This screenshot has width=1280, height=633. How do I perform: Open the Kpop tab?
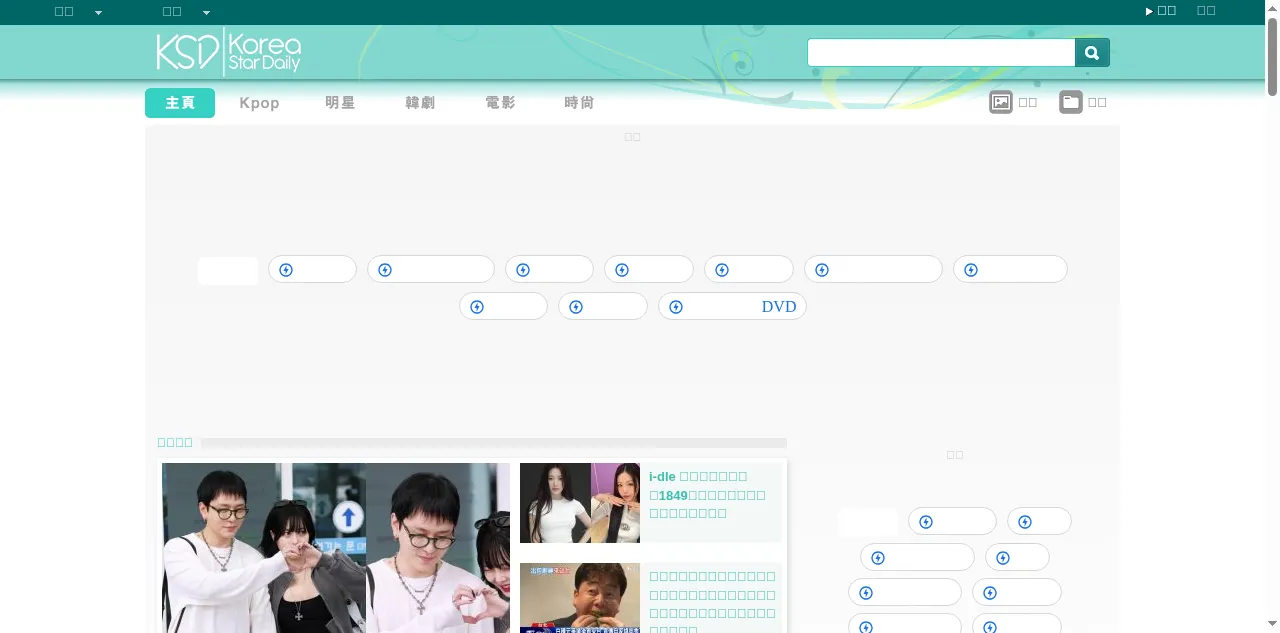[259, 103]
